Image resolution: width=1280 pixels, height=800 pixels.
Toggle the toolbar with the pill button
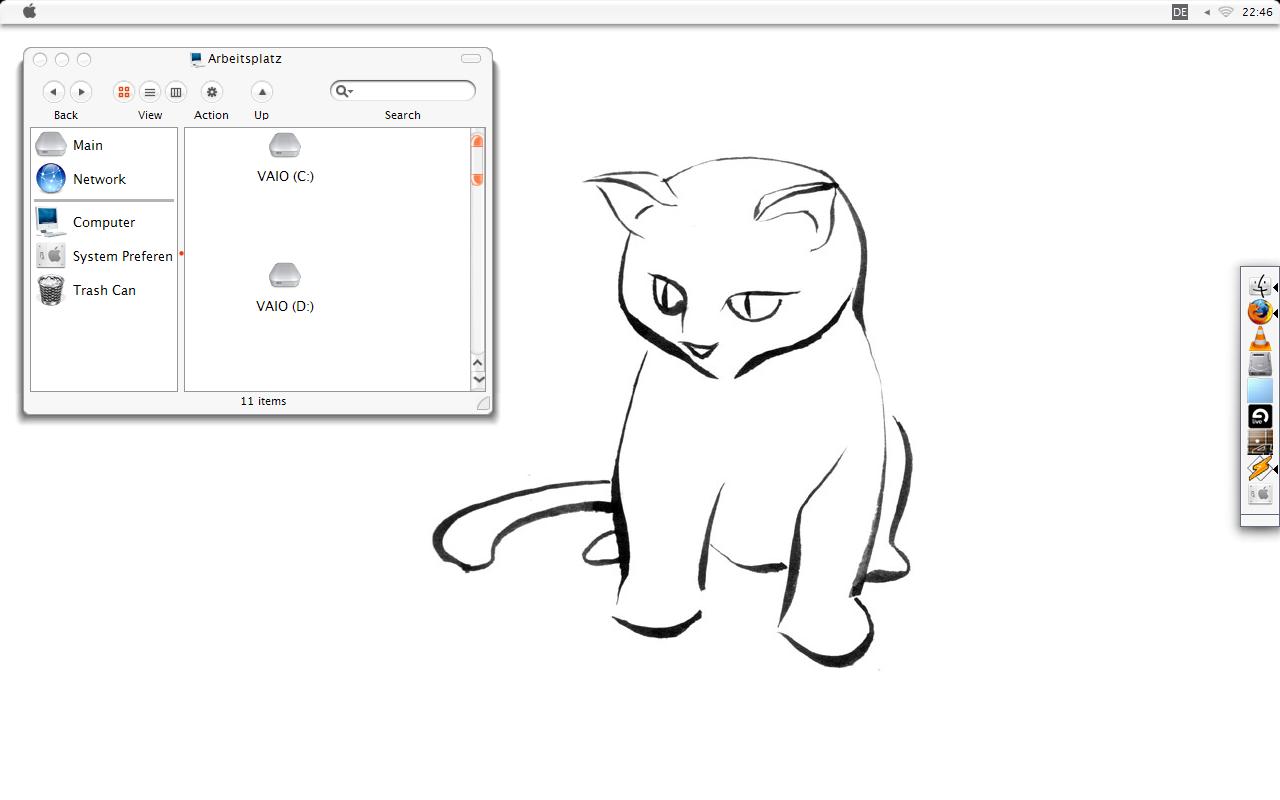pos(471,59)
